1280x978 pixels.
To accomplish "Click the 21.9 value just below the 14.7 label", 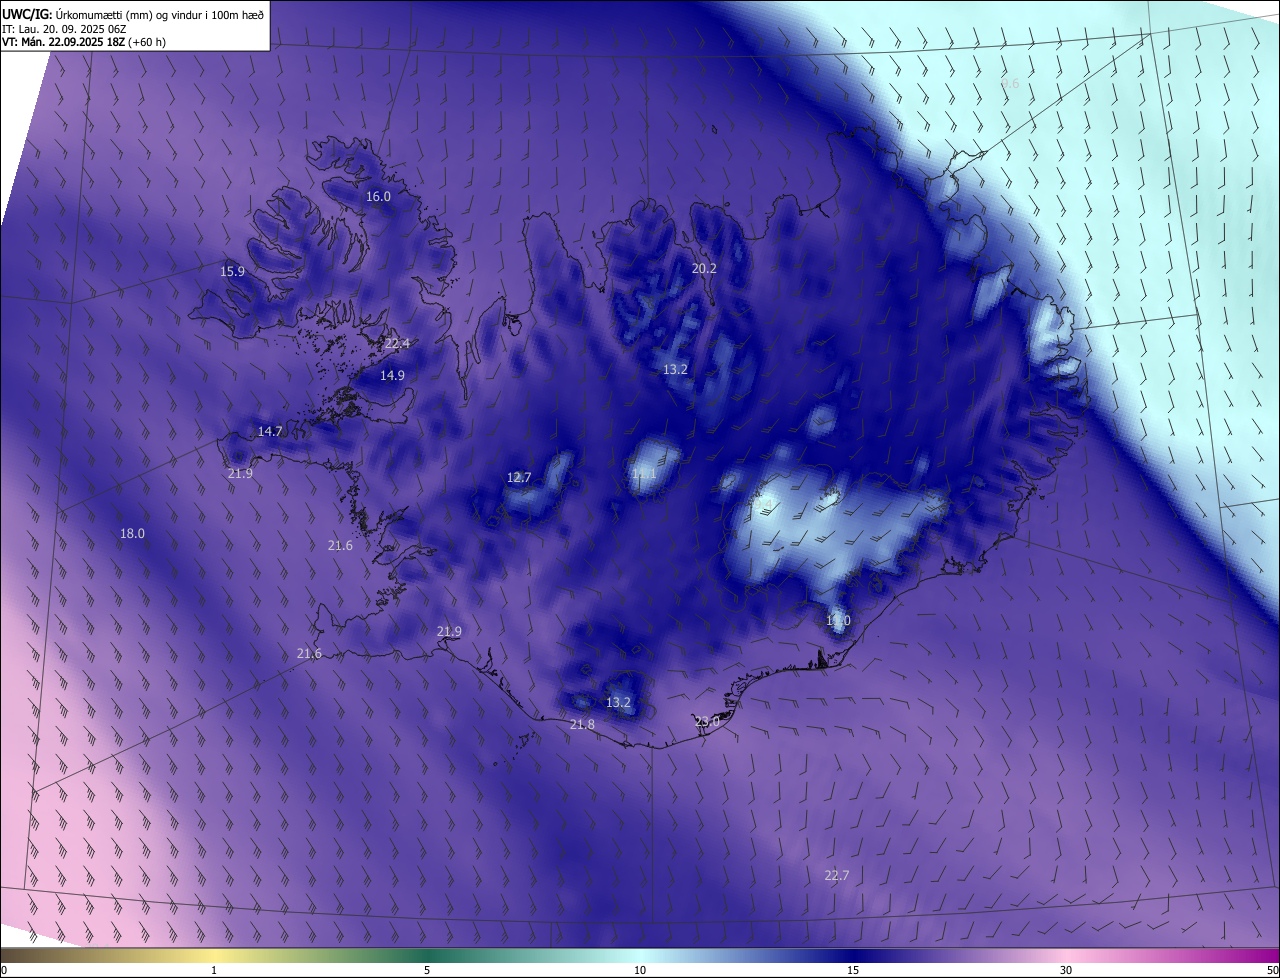I will point(240,474).
